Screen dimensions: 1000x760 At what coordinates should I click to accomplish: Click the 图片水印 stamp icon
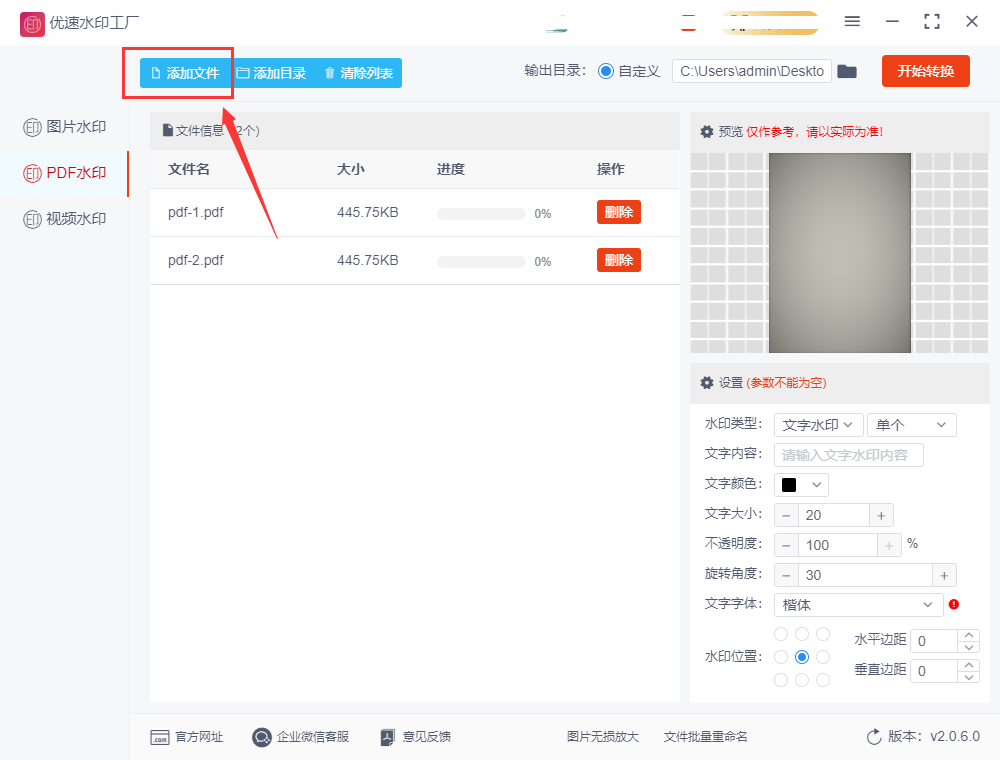[33, 128]
